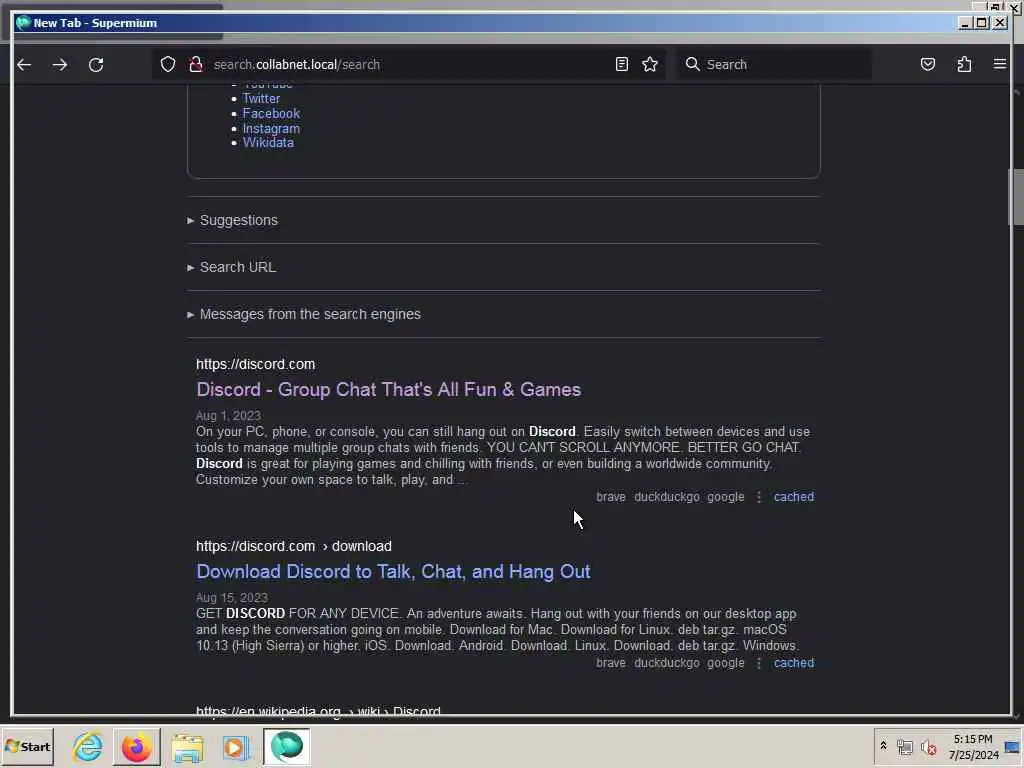Click the google tag on the Download result
The width and height of the screenshot is (1024, 768).
pyautogui.click(x=726, y=663)
